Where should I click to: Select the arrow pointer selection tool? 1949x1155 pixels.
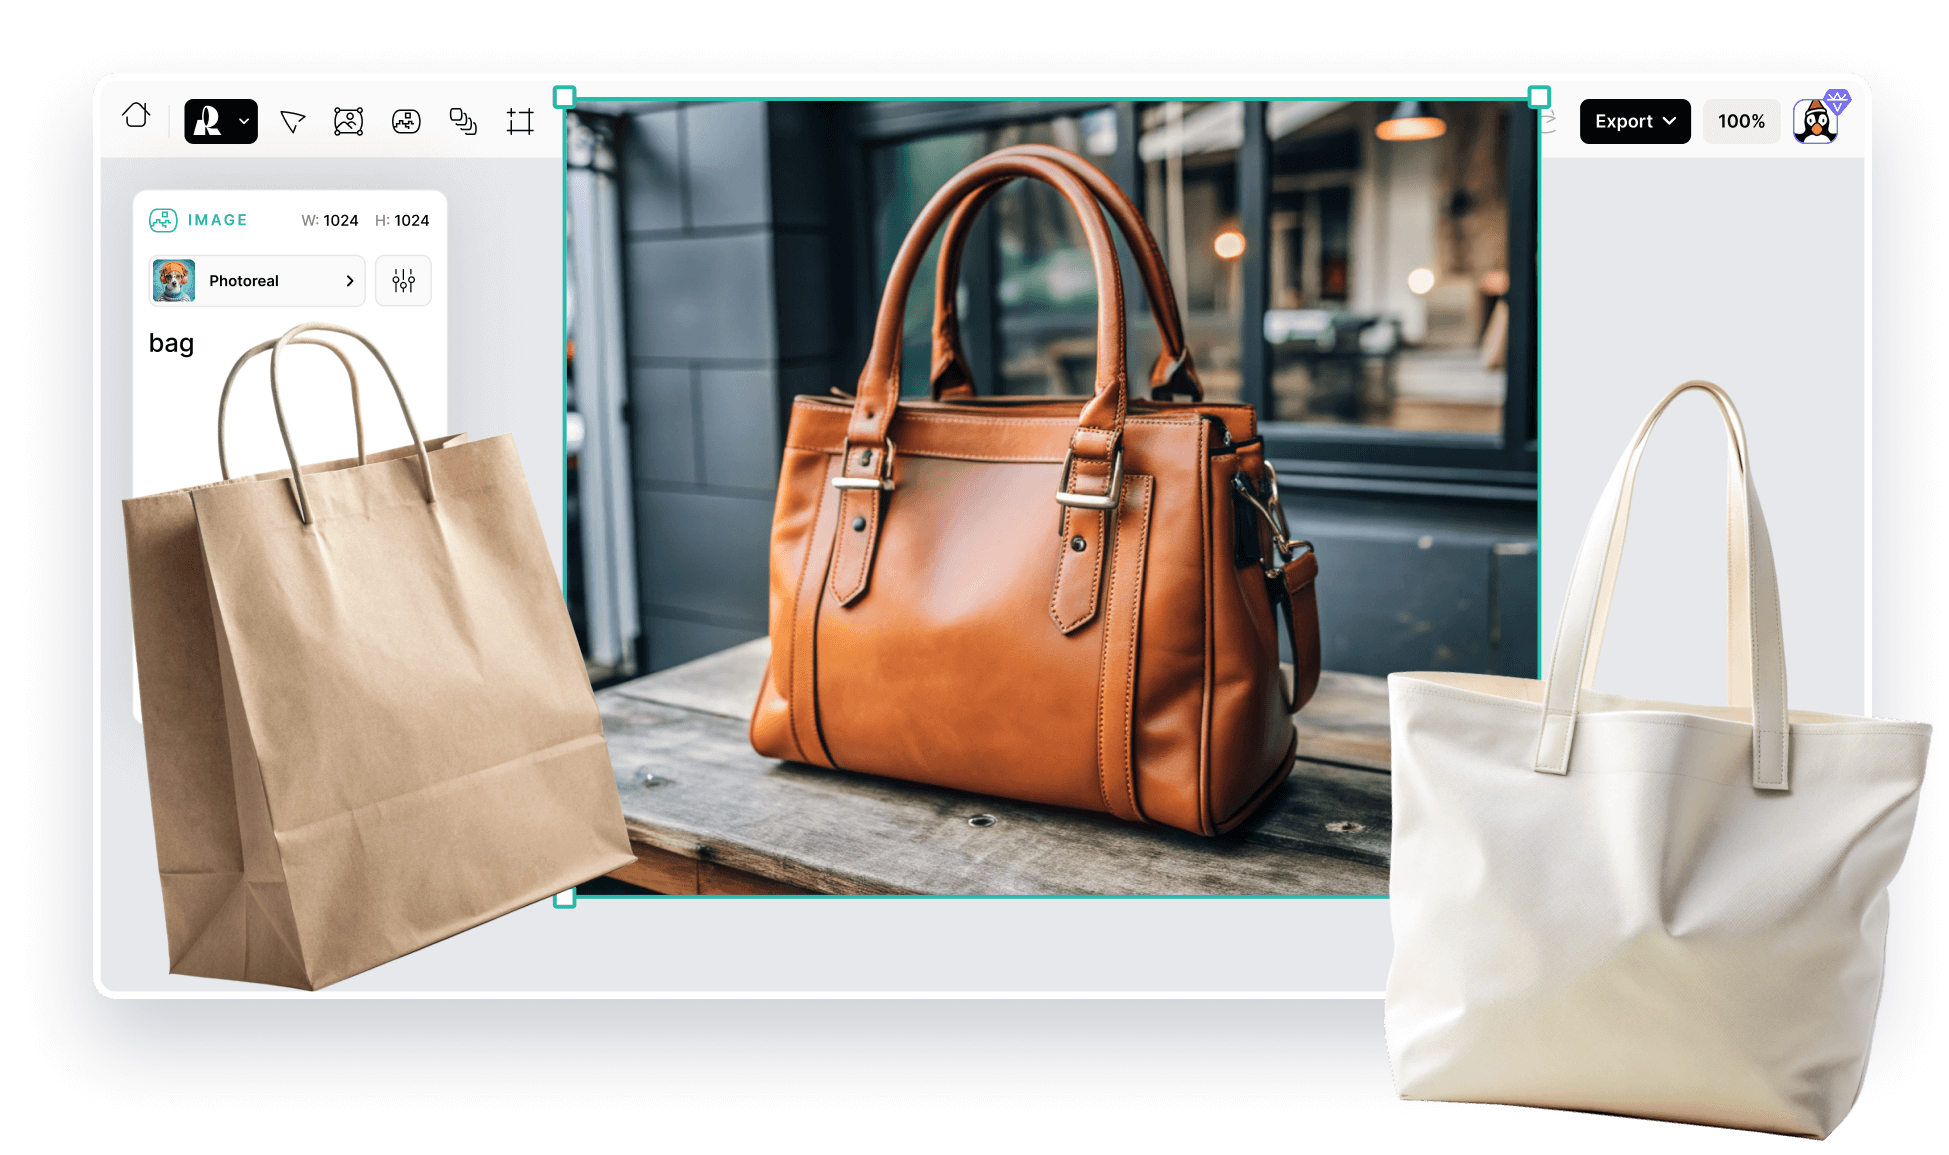tap(292, 122)
